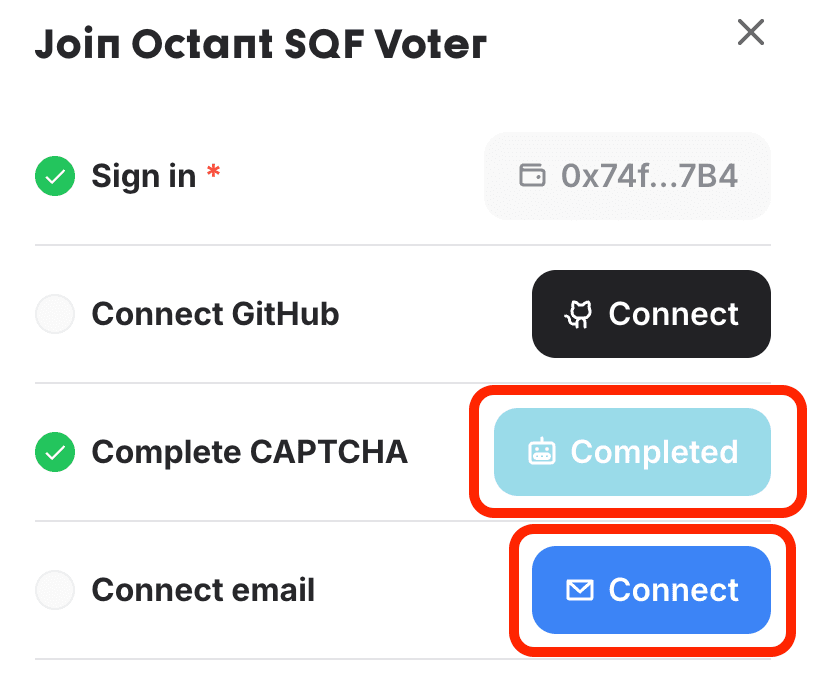This screenshot has width=824, height=686.
Task: Click the Connect GitHub step label
Action: pos(215,314)
